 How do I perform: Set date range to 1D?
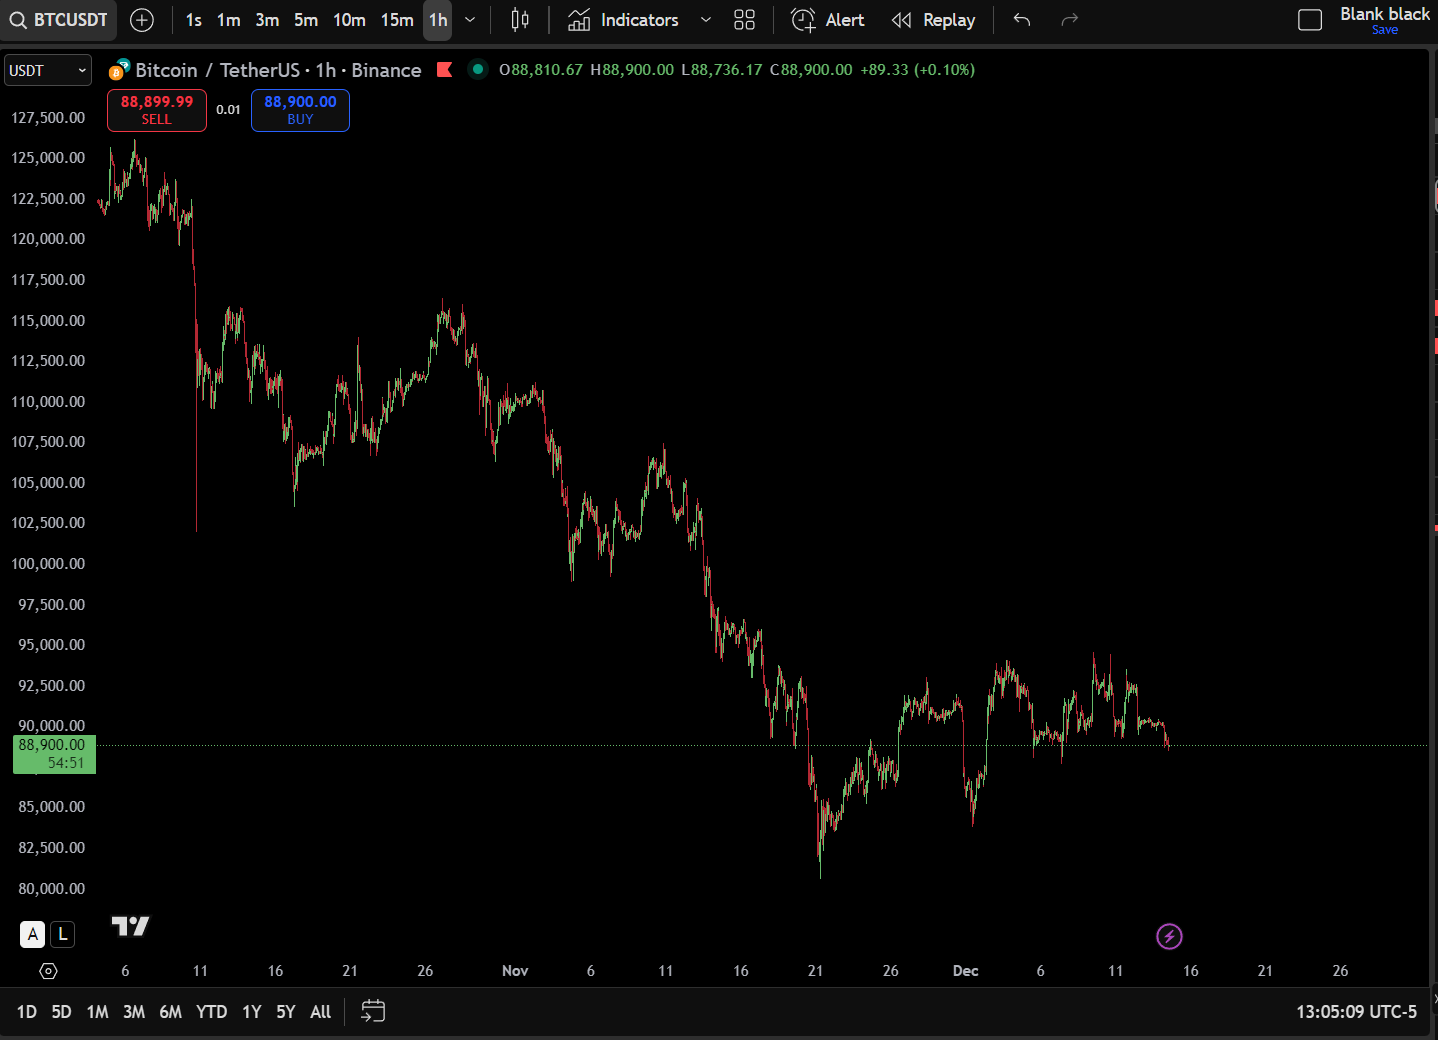point(27,1012)
